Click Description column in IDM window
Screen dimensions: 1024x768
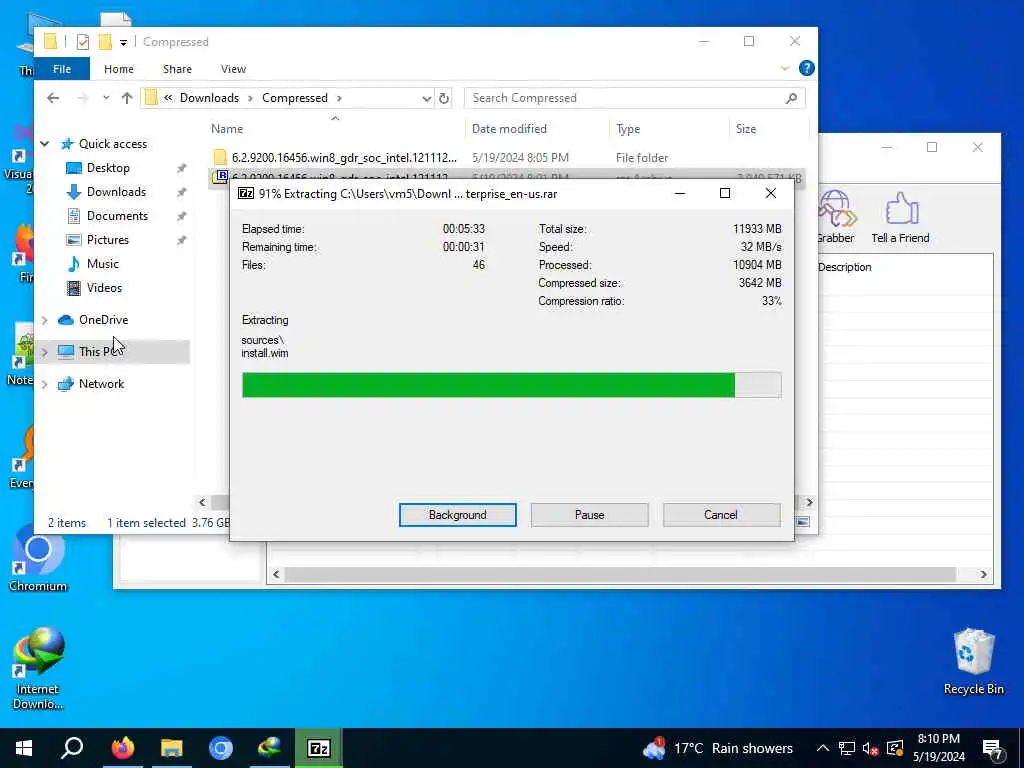(844, 267)
